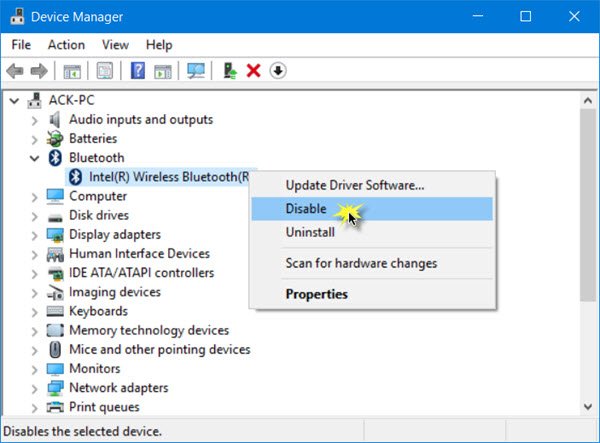The height and width of the screenshot is (443, 600).
Task: Click the Forward arrow toolbar icon
Action: (x=39, y=71)
